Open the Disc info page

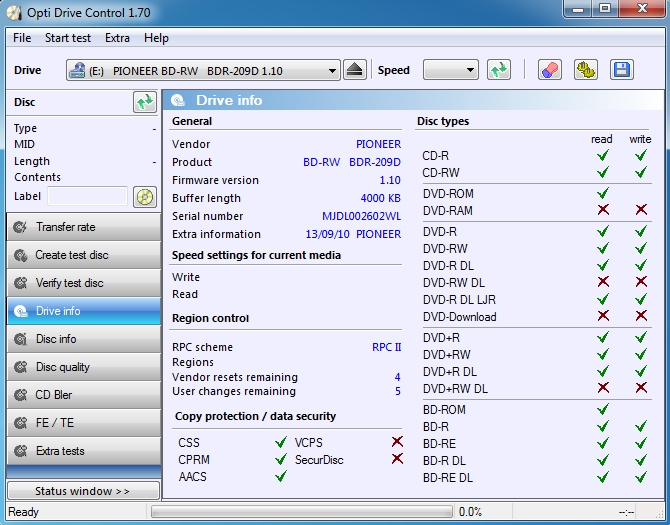point(84,339)
